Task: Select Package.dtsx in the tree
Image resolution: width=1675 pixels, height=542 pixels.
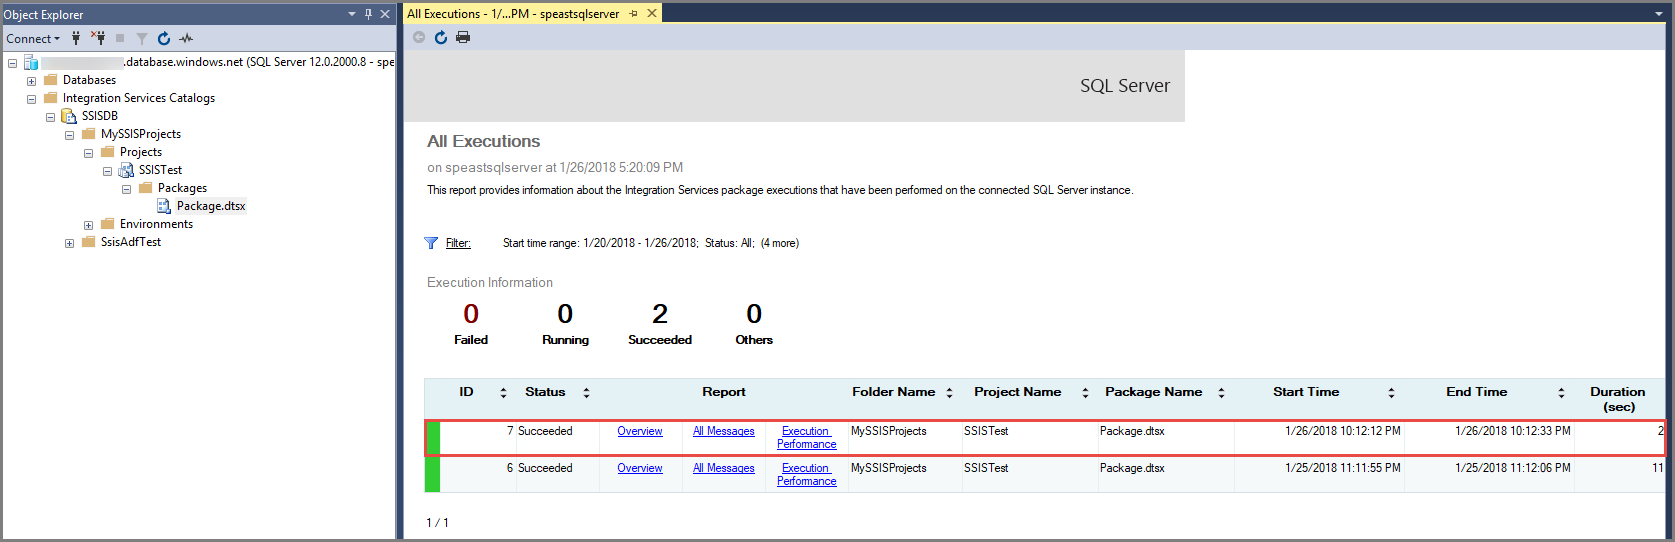Action: tap(211, 206)
